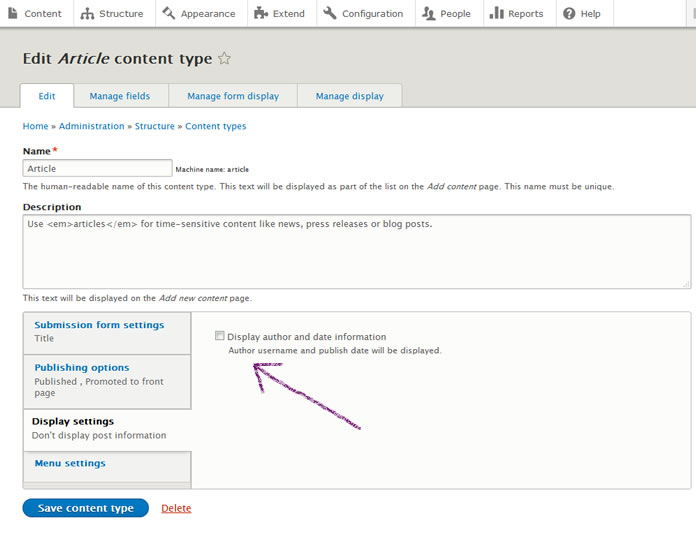
Task: Open the Extend puzzle icon
Action: pos(261,14)
